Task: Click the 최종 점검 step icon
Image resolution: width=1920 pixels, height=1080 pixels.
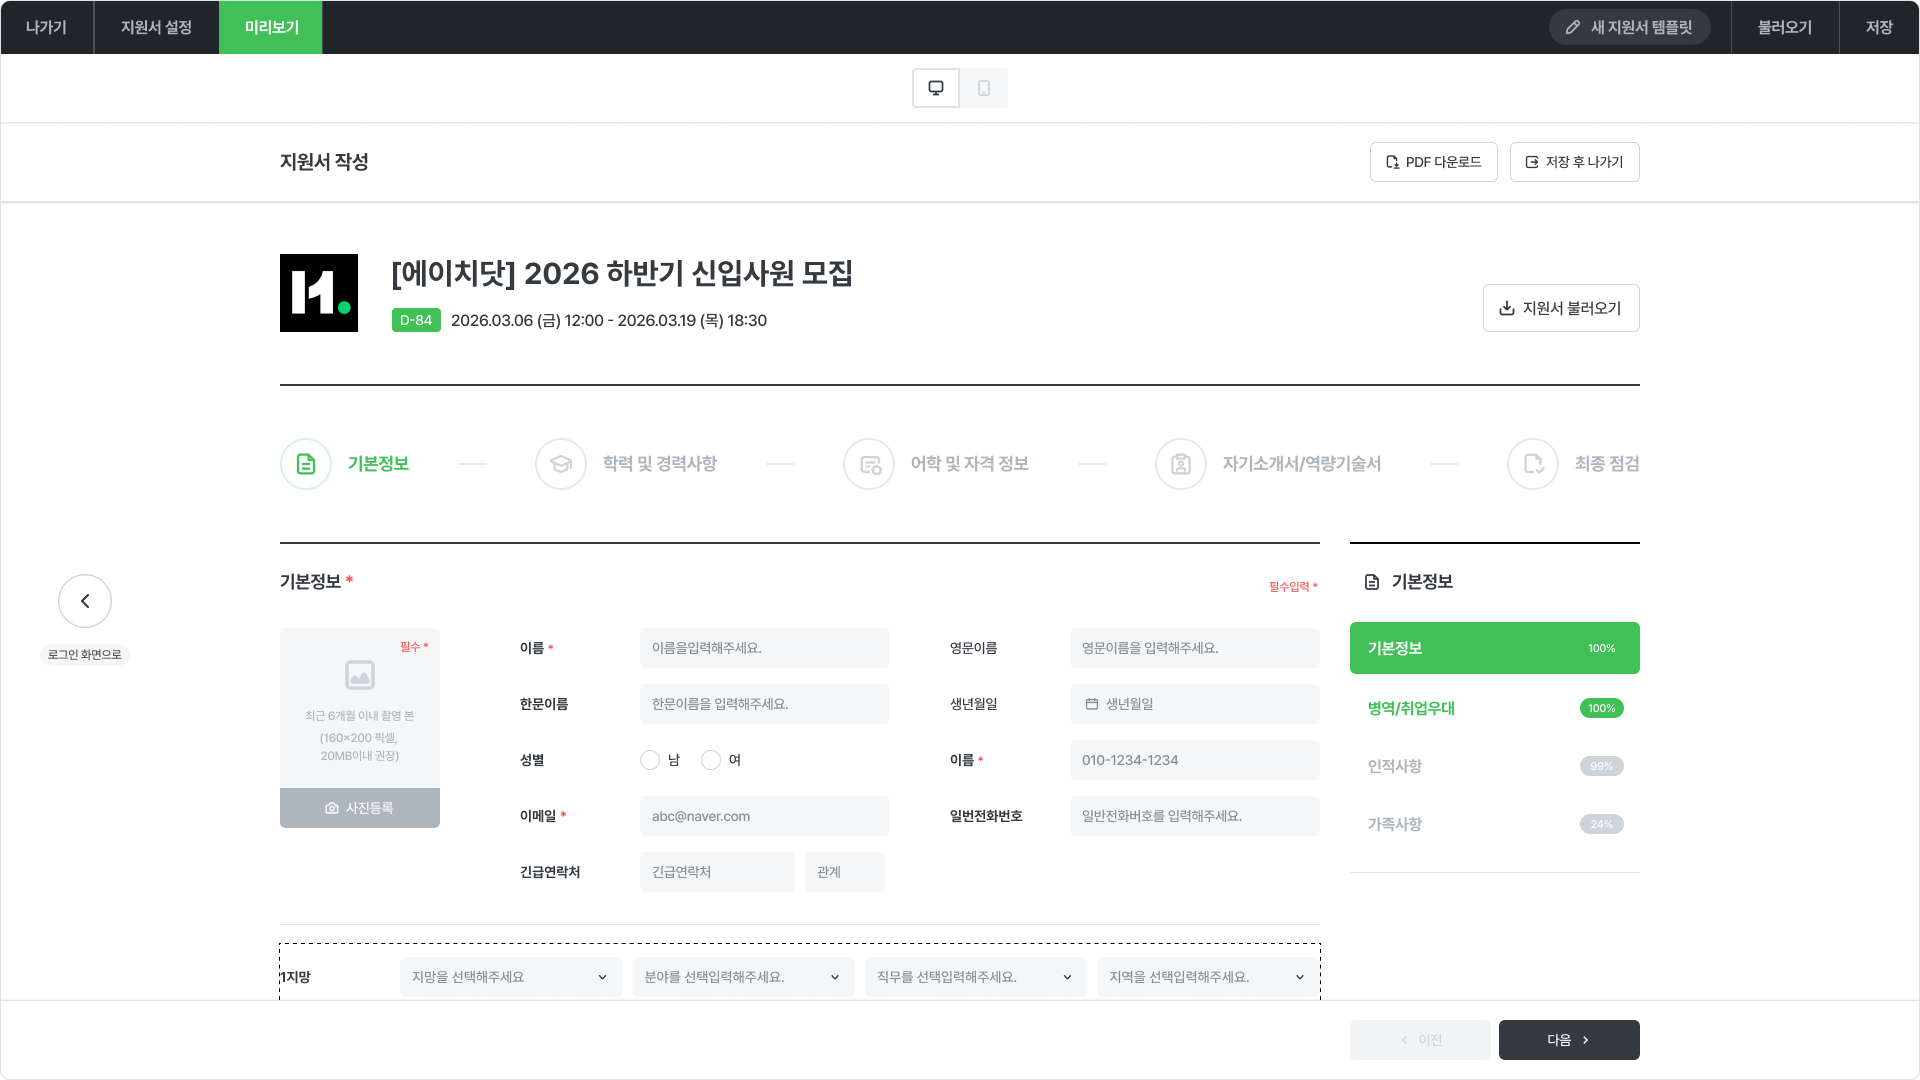Action: pos(1533,464)
